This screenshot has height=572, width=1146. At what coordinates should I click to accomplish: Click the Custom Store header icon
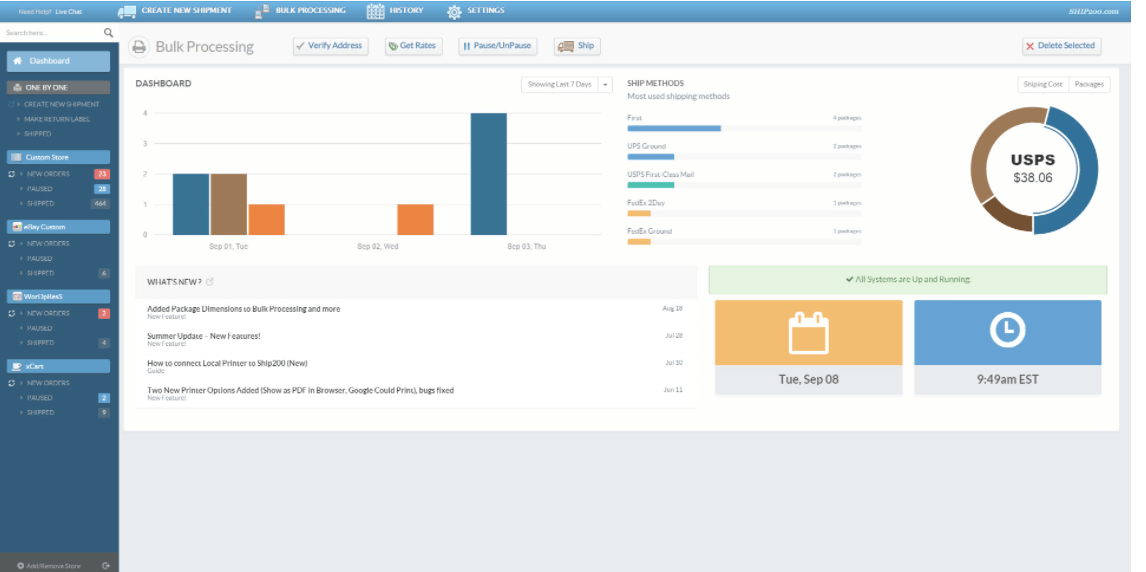coord(17,157)
